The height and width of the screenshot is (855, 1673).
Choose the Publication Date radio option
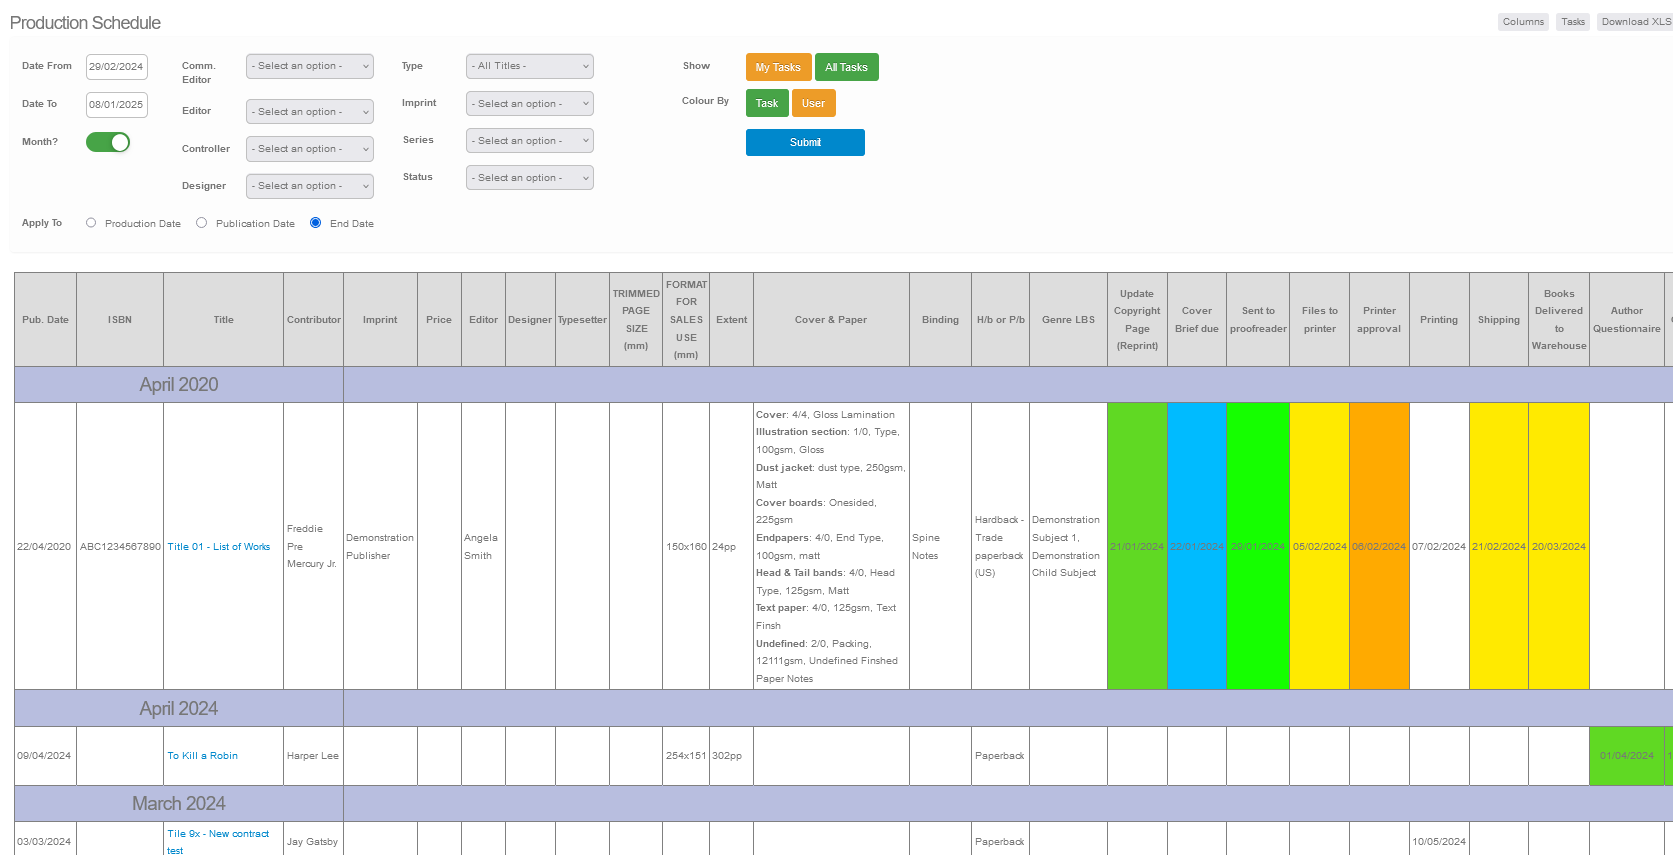pyautogui.click(x=202, y=223)
